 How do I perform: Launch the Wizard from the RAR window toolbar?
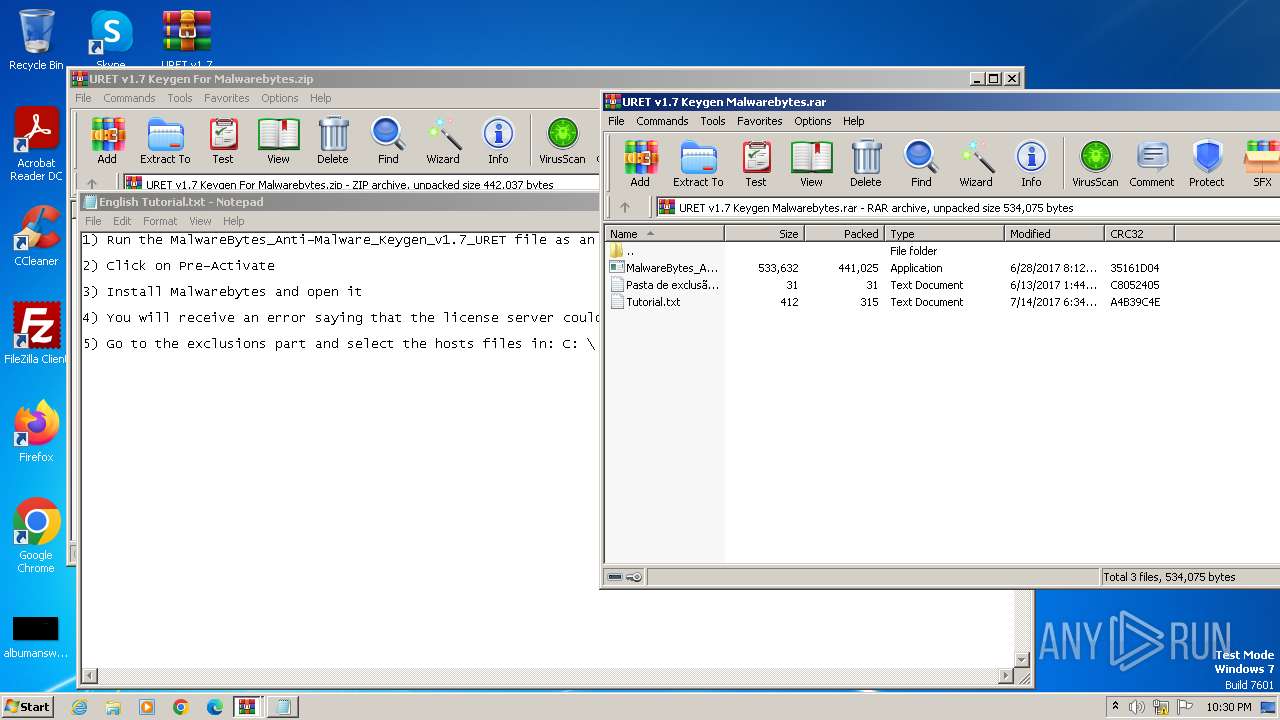976,164
